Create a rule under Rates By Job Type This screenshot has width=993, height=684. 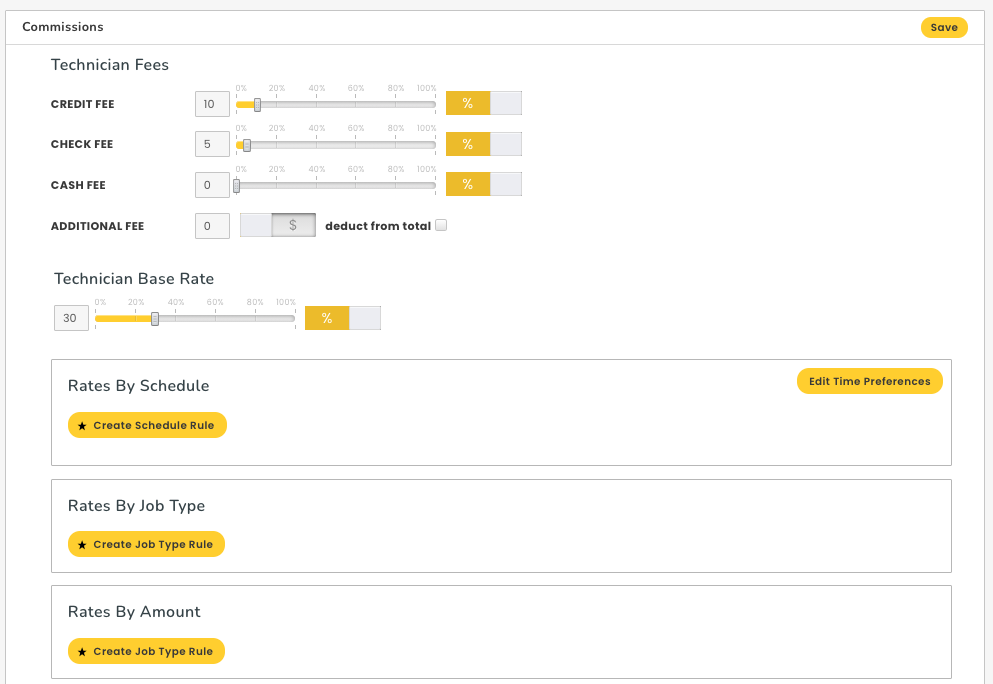pos(146,544)
